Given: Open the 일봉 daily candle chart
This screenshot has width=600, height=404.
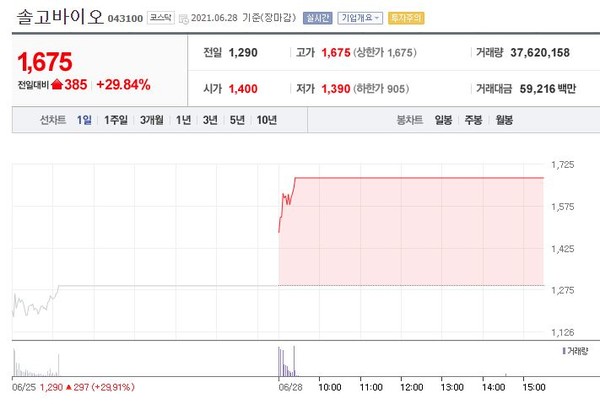Looking at the screenshot, I should [443, 120].
